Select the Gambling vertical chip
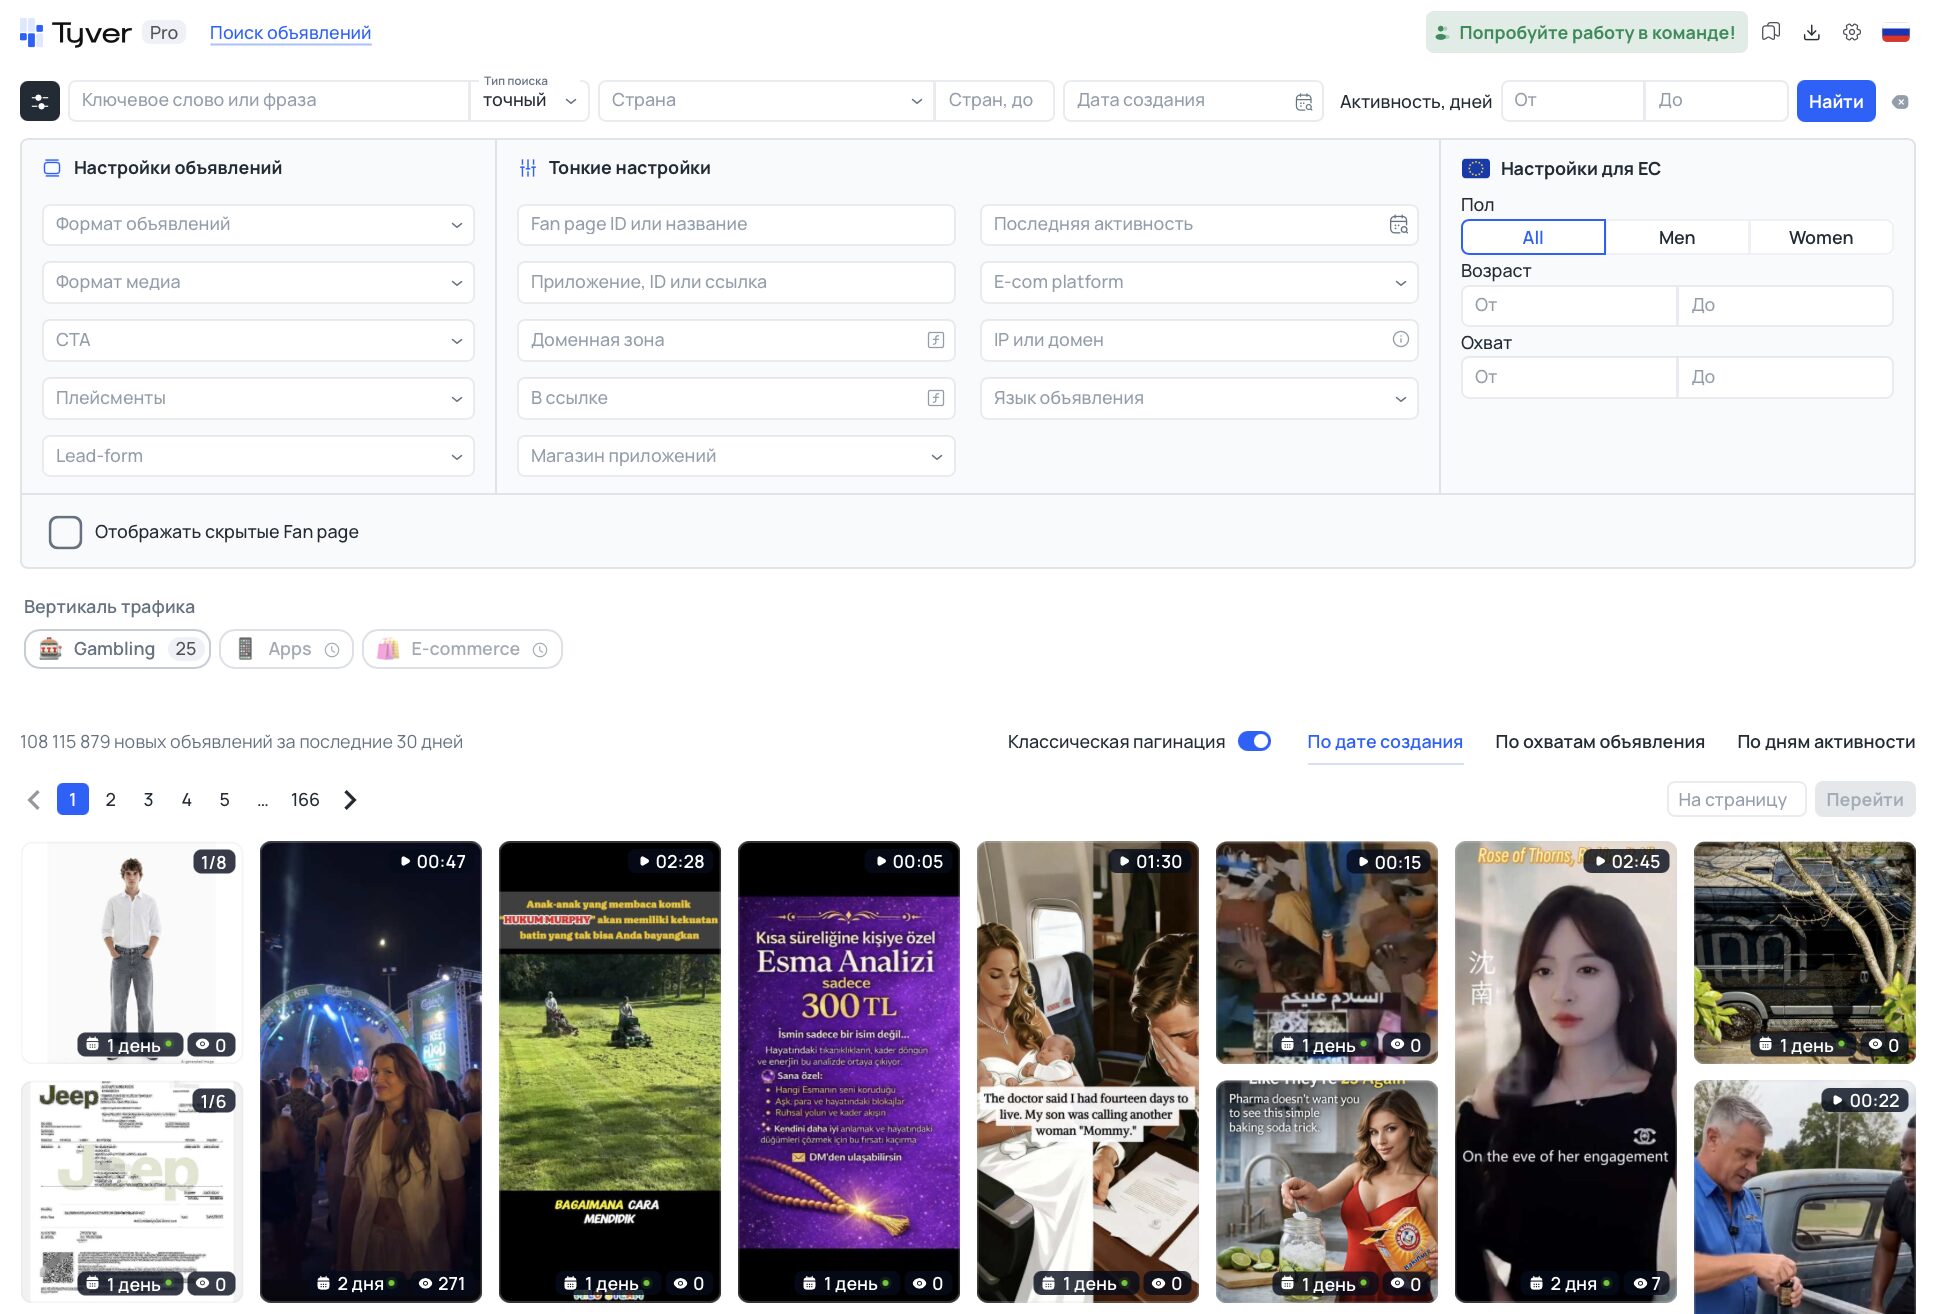1952x1314 pixels. tap(117, 649)
